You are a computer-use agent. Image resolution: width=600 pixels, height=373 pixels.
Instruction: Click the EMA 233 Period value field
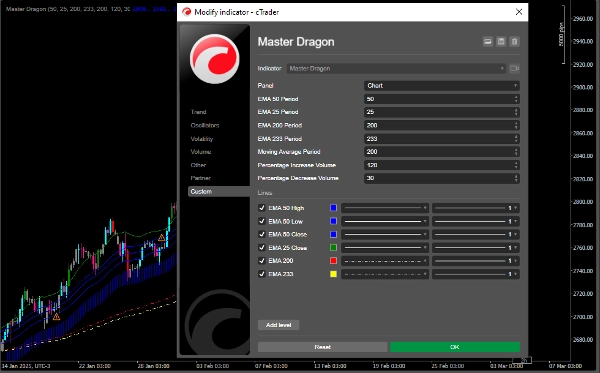point(442,138)
